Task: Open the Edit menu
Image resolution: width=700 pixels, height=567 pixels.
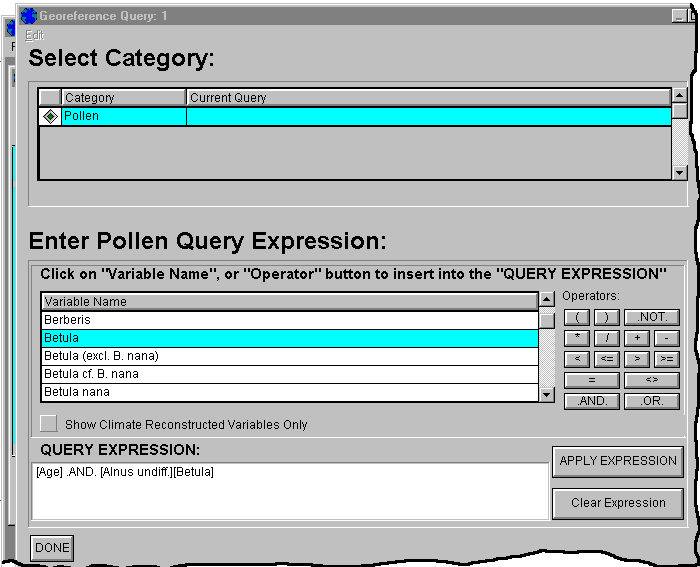Action: pos(34,35)
